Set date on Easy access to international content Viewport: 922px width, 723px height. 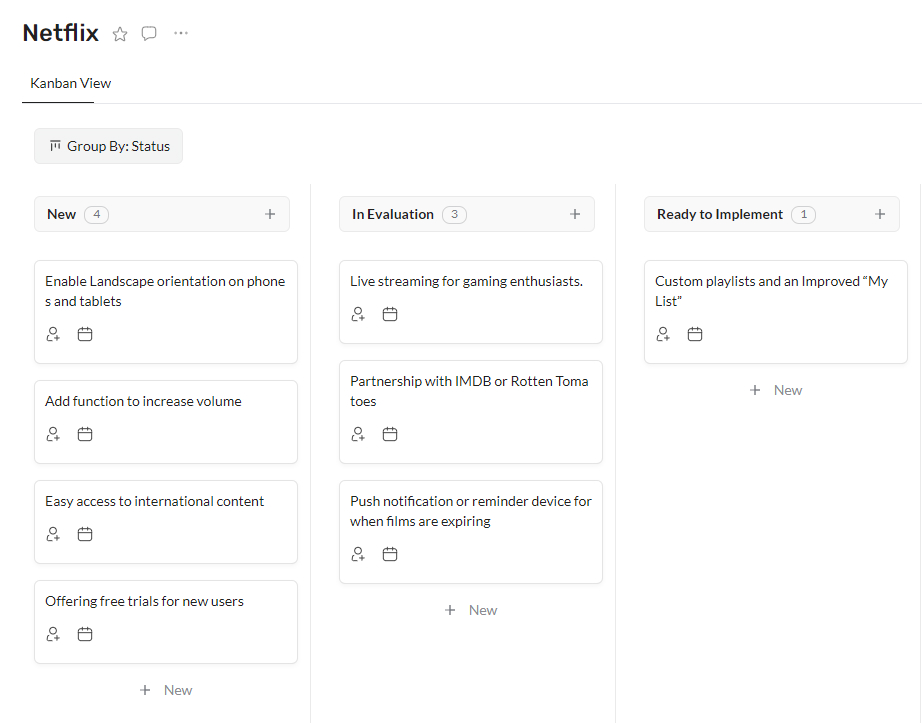pyautogui.click(x=85, y=534)
